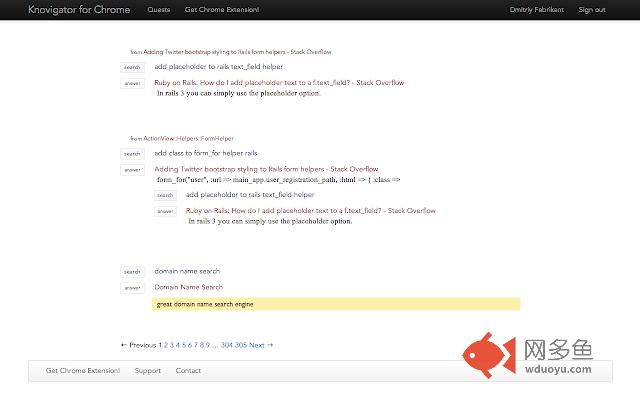
Task: Select page 1 in pagination
Action: (x=160, y=345)
